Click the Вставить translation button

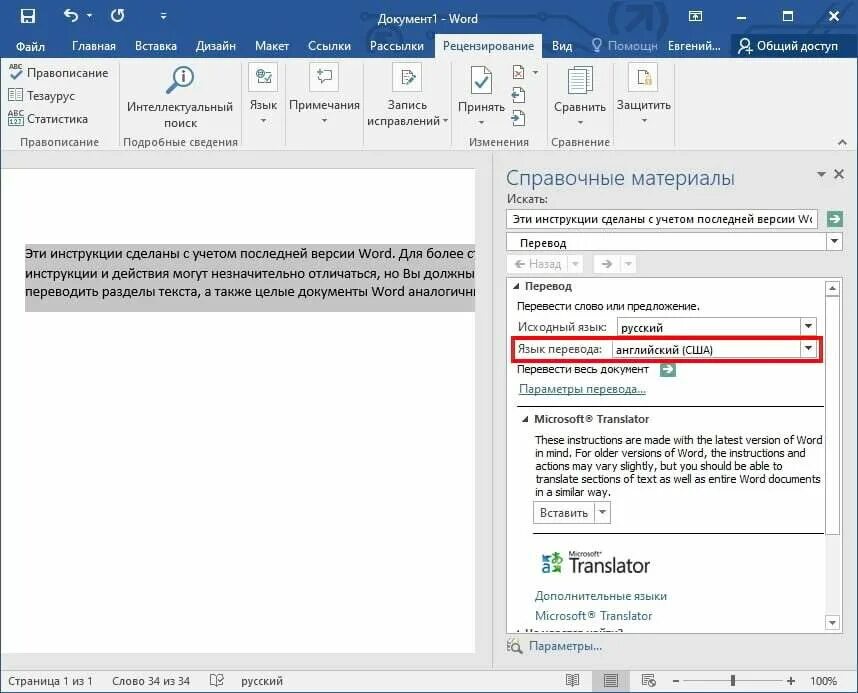pyautogui.click(x=565, y=511)
